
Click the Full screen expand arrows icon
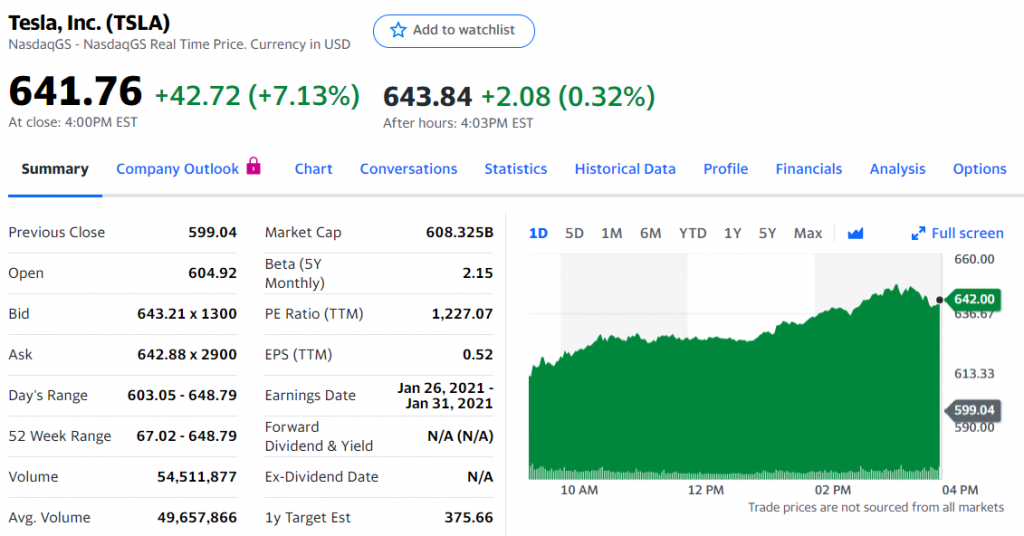pos(918,233)
